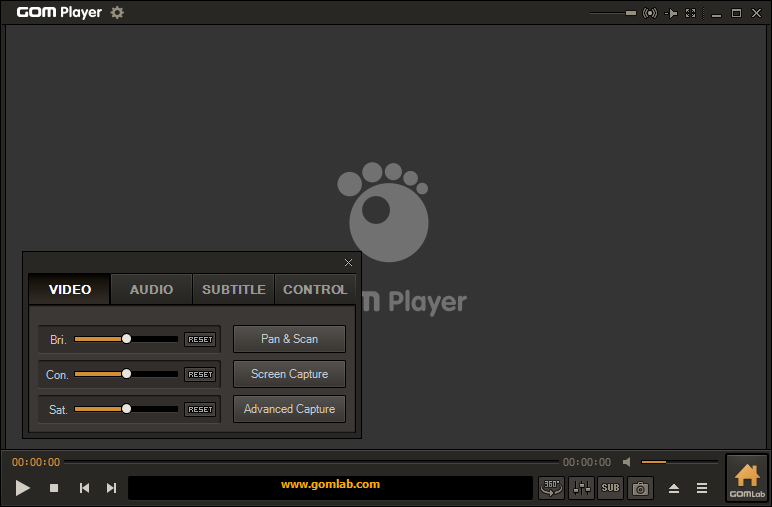This screenshot has height=507, width=772.
Task: Play the media
Action: (x=22, y=488)
